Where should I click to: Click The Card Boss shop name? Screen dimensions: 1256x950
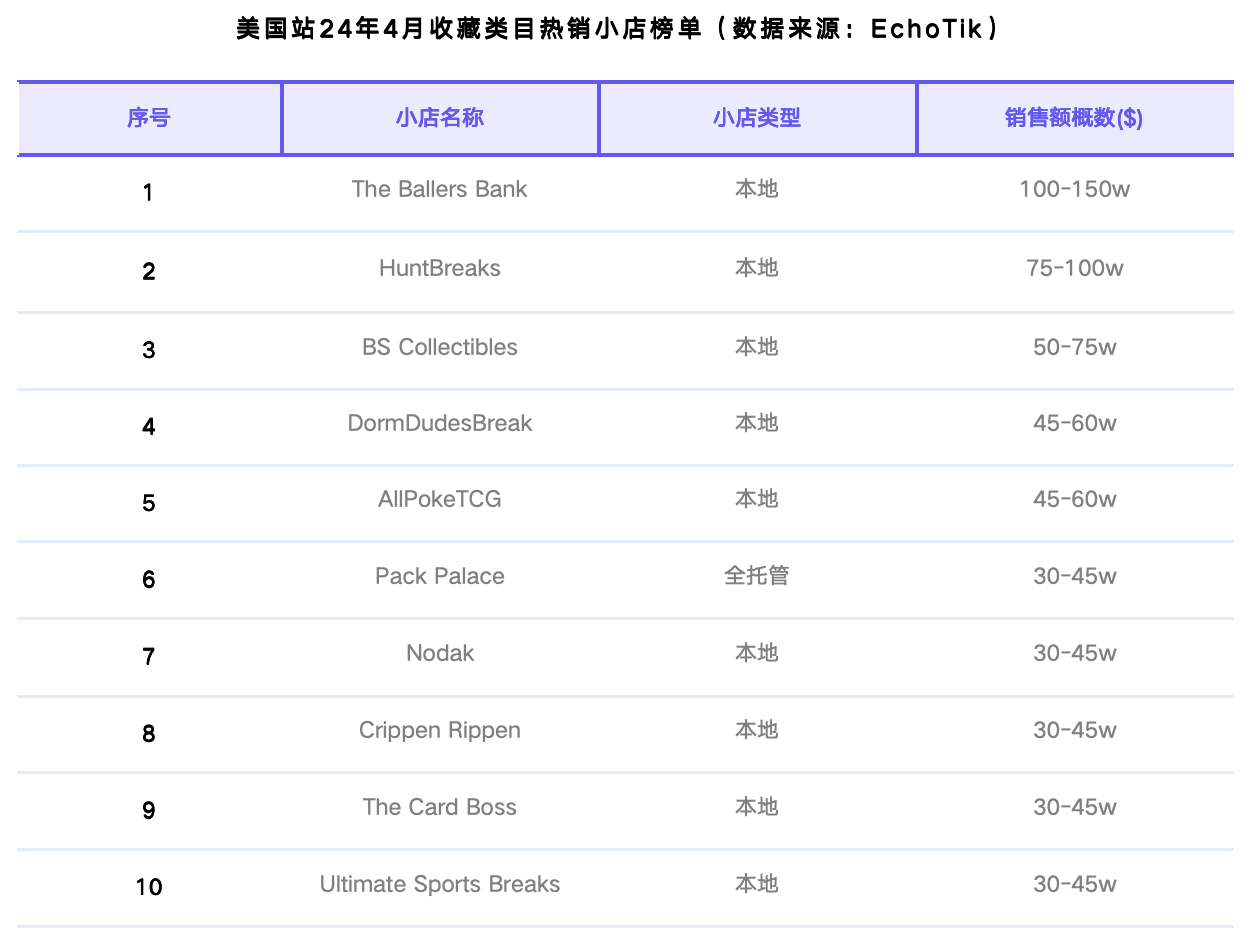pos(440,807)
